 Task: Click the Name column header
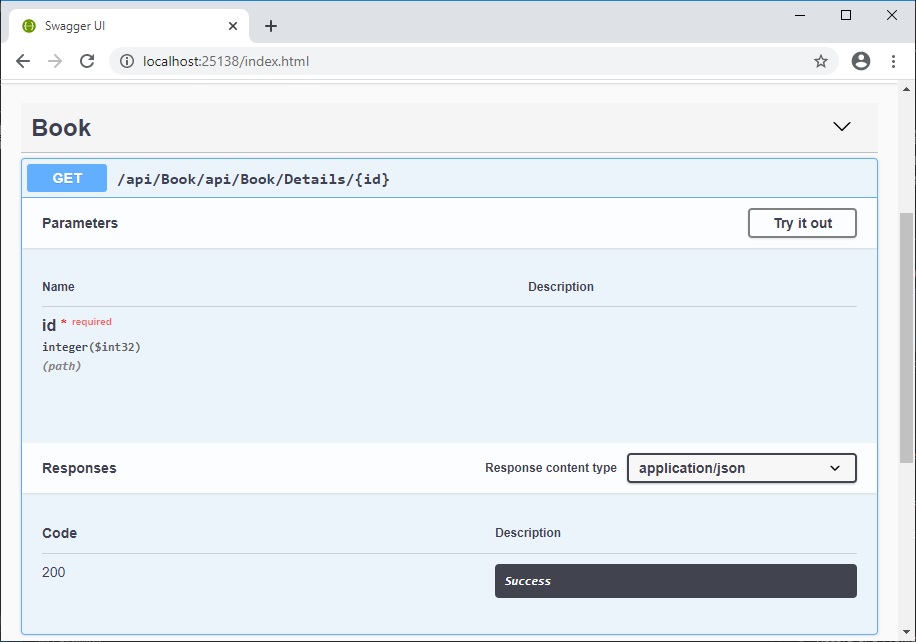tap(58, 287)
